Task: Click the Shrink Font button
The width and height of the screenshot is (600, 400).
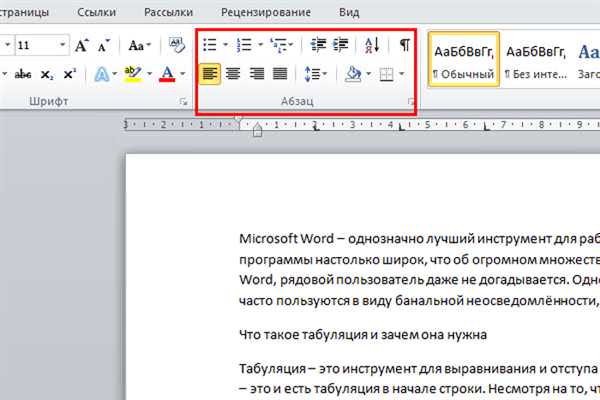Action: 103,46
